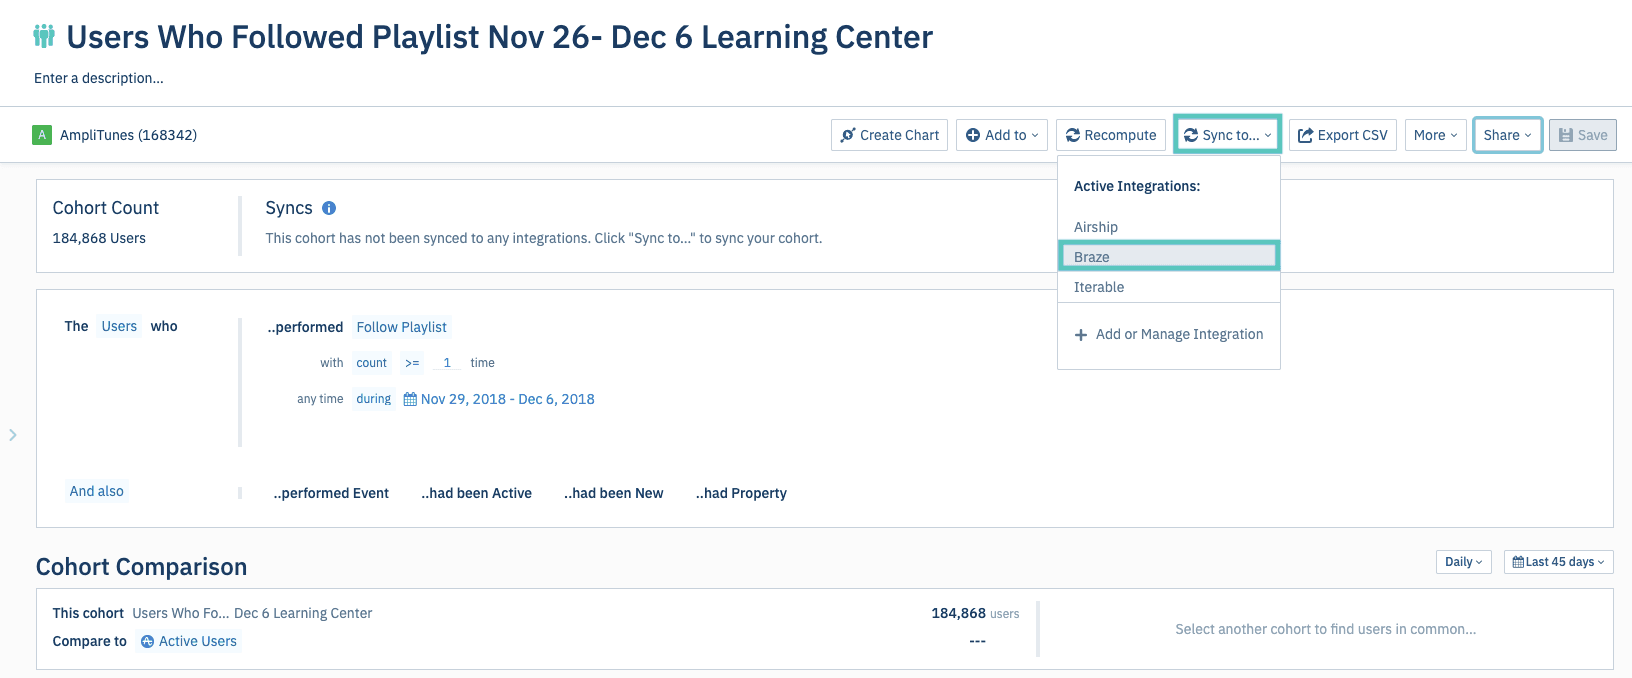1632x678 pixels.
Task: Select Iterable integration option
Action: (x=1099, y=287)
